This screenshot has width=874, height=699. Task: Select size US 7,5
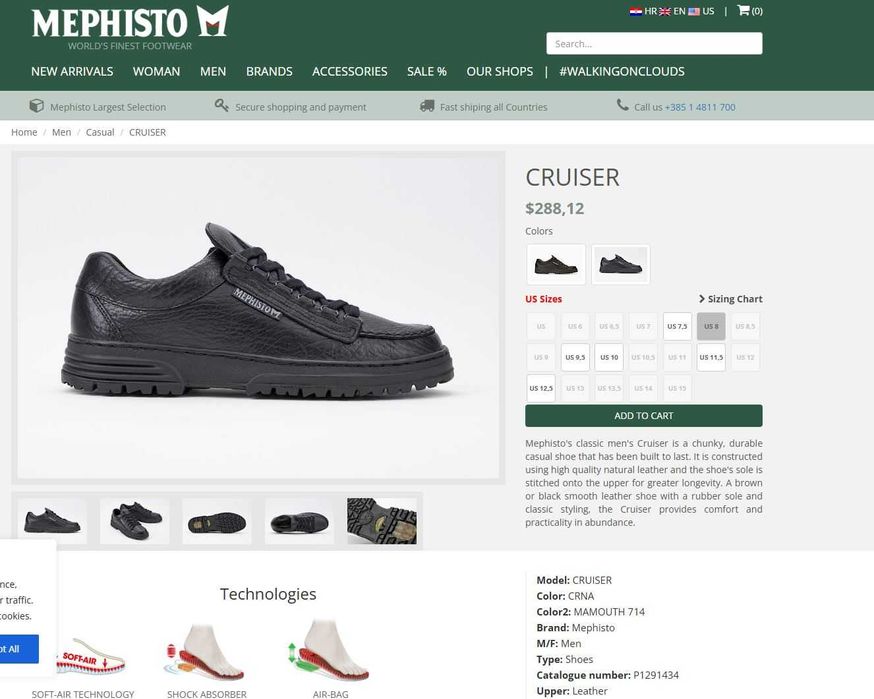pyautogui.click(x=677, y=326)
